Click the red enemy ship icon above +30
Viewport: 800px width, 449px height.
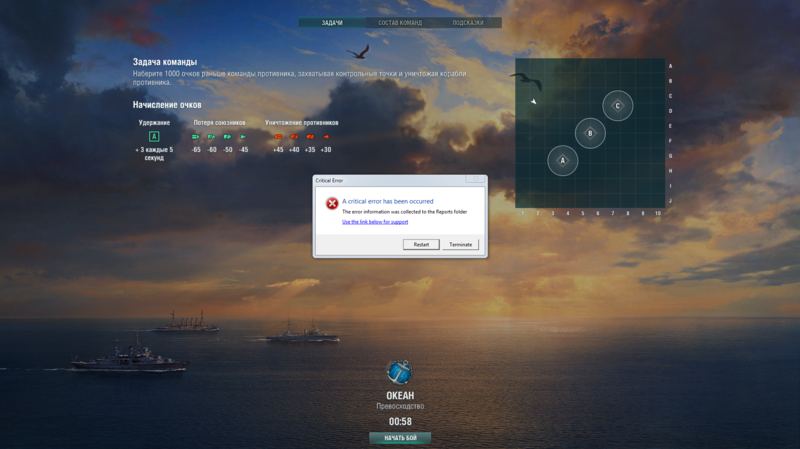pos(326,137)
